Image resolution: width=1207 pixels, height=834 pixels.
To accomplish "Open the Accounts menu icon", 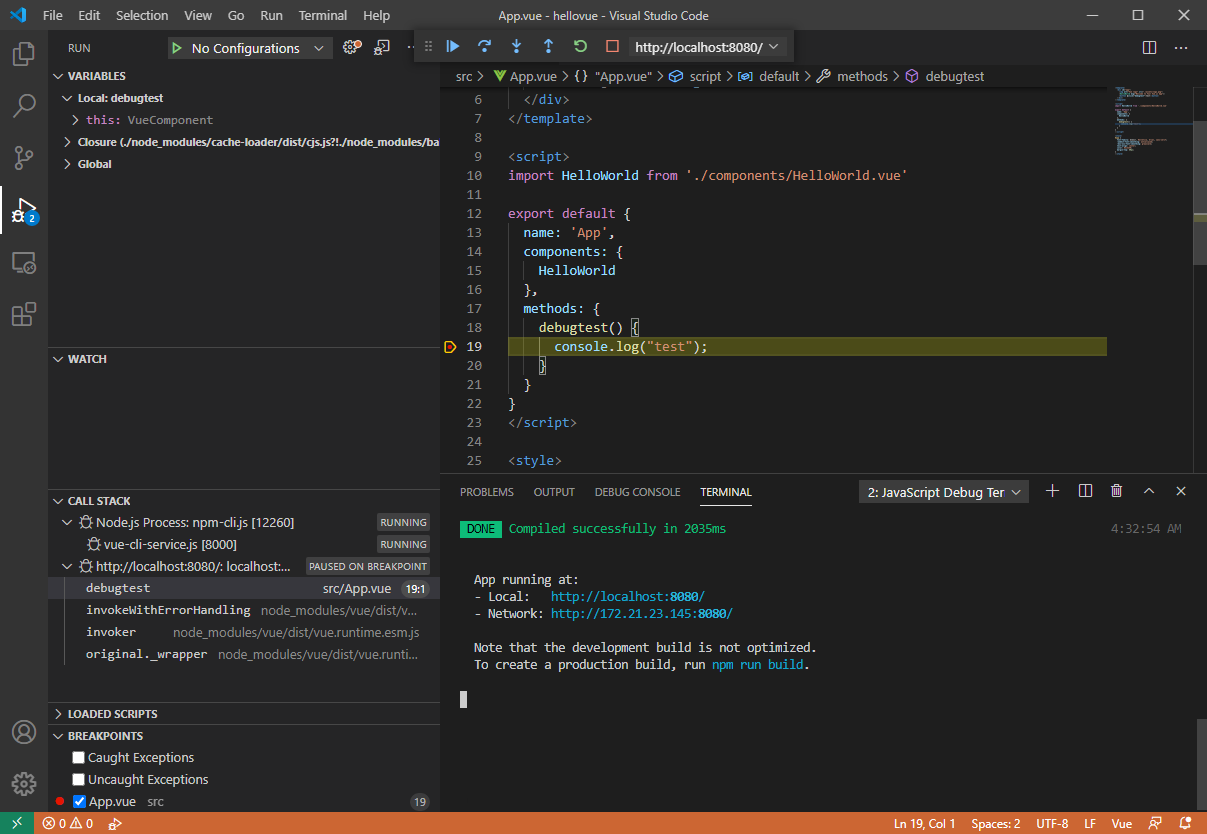I will 24,732.
